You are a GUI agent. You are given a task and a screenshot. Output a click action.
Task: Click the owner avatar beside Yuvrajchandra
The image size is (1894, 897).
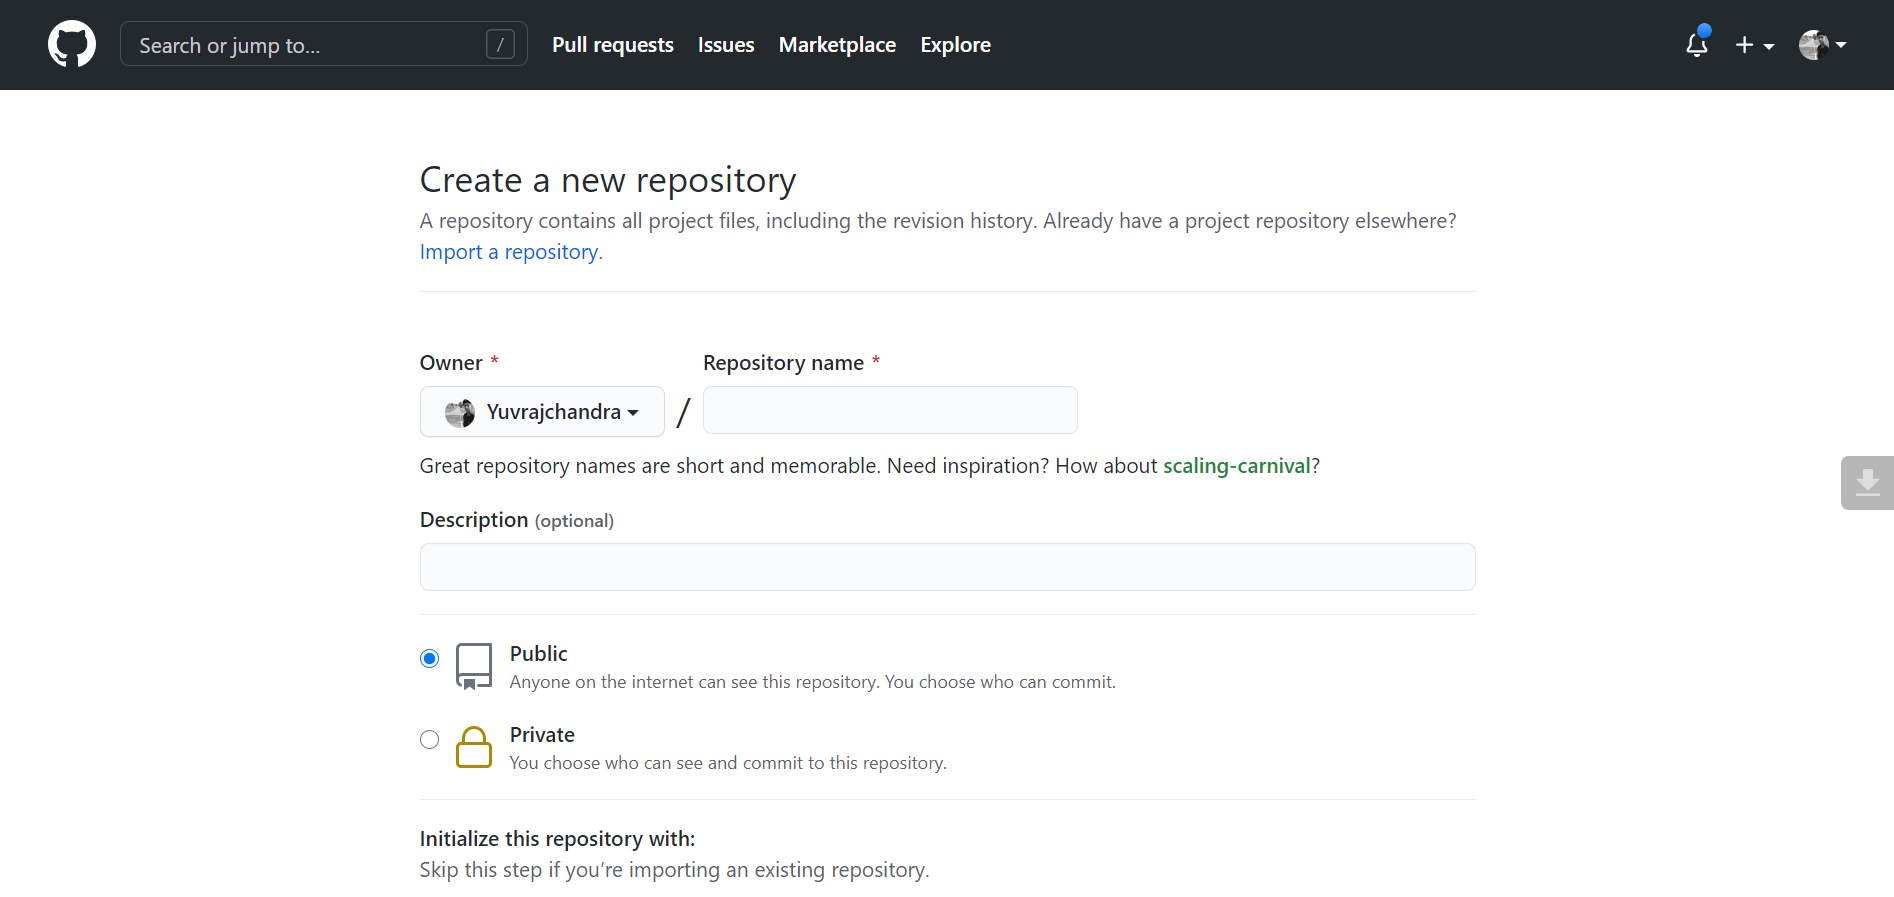[460, 412]
